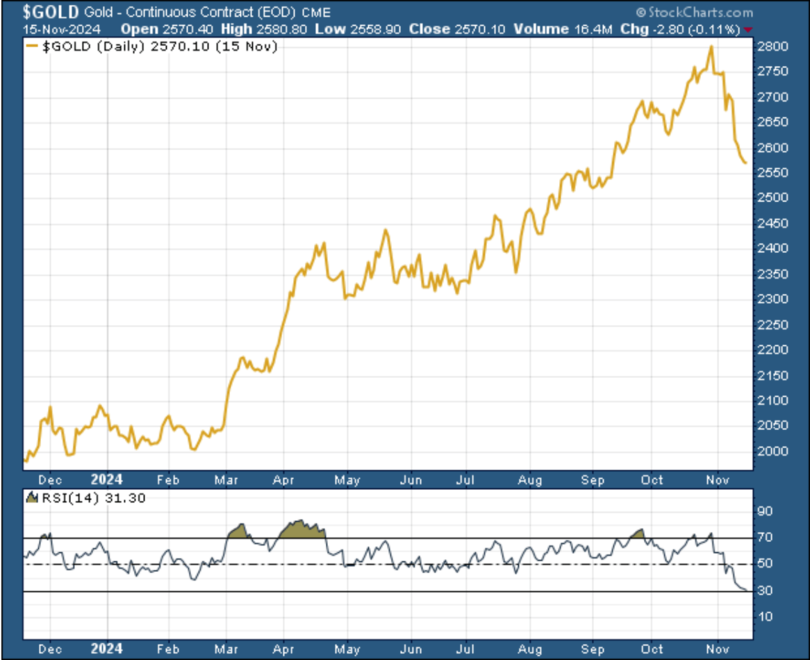The height and width of the screenshot is (660, 810).
Task: Click the 15-Nov-2024 date in the header
Action: (61, 29)
